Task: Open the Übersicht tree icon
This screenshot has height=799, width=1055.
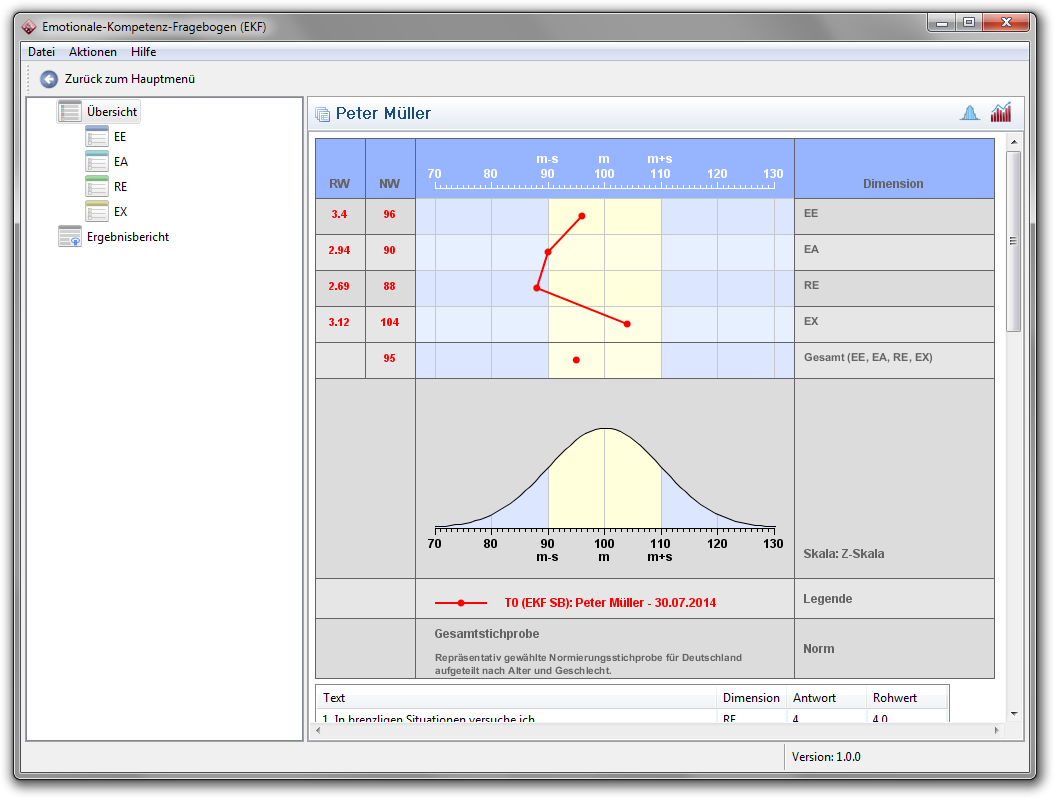Action: (70, 112)
